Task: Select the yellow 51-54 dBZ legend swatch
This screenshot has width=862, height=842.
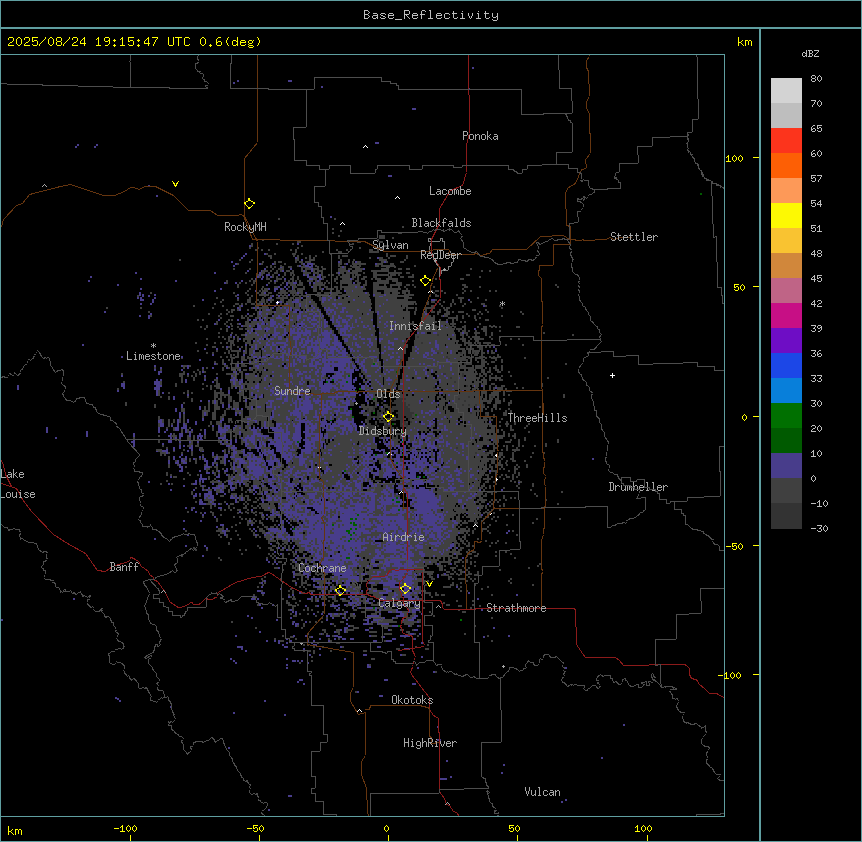Action: point(786,215)
